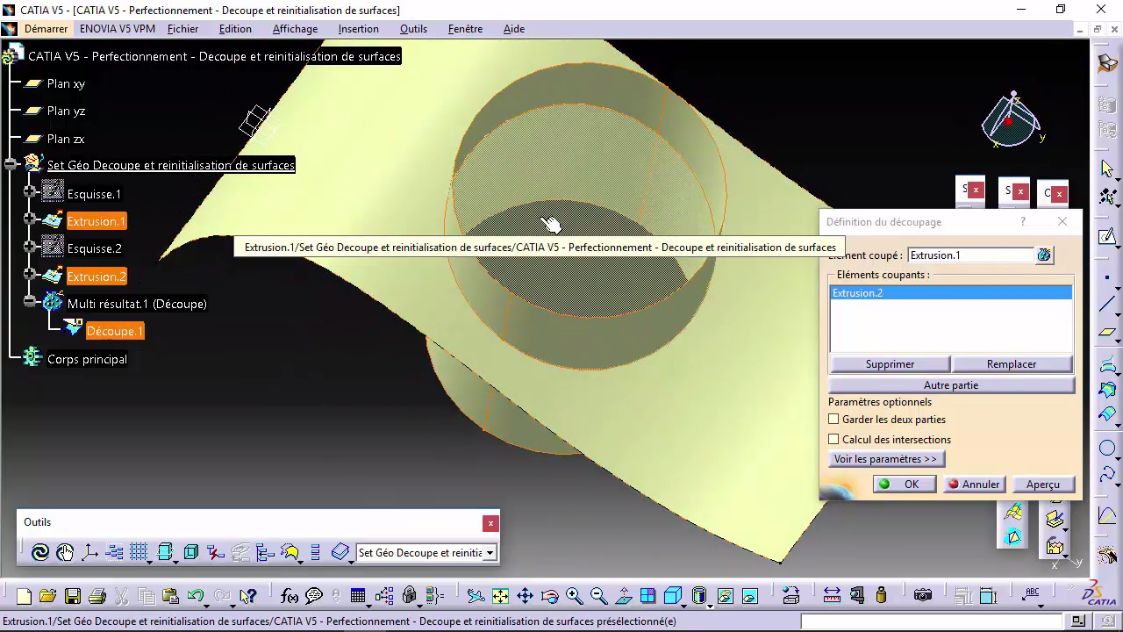Click the Elément coupé input field
Viewport: 1123px width, 632px height.
coord(970,255)
